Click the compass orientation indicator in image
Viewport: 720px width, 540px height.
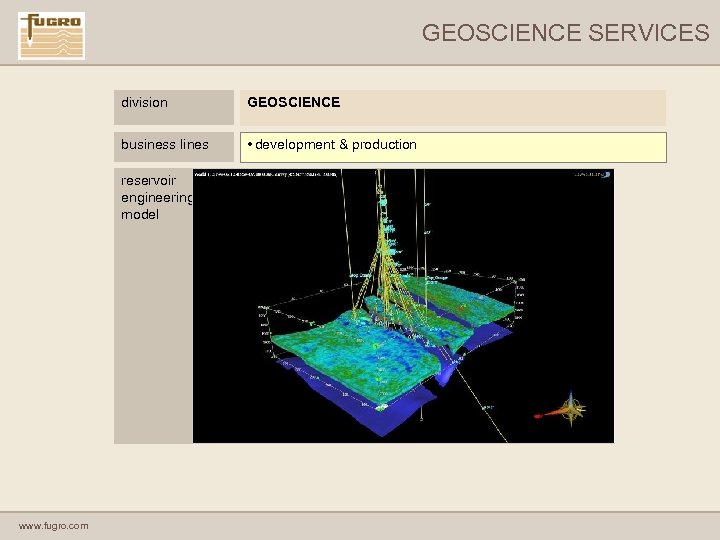tap(562, 409)
